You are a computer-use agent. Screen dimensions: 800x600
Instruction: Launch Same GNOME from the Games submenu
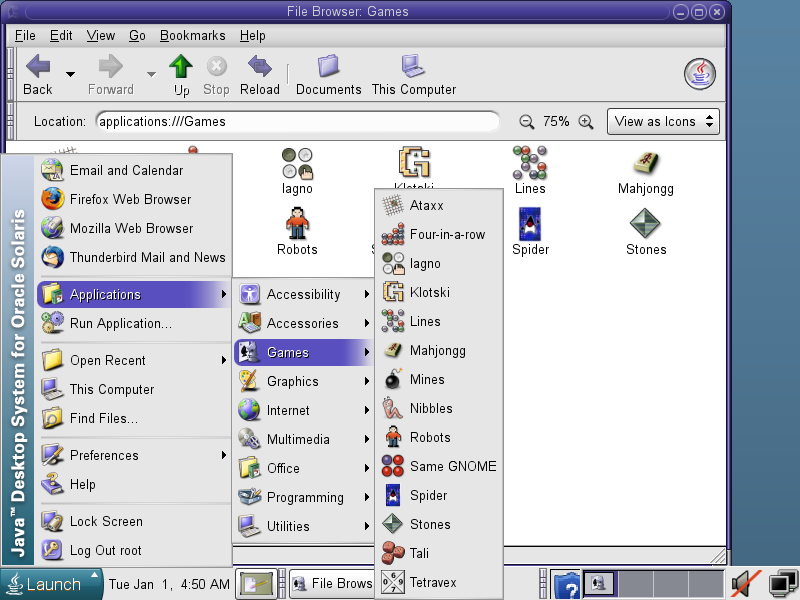438,466
